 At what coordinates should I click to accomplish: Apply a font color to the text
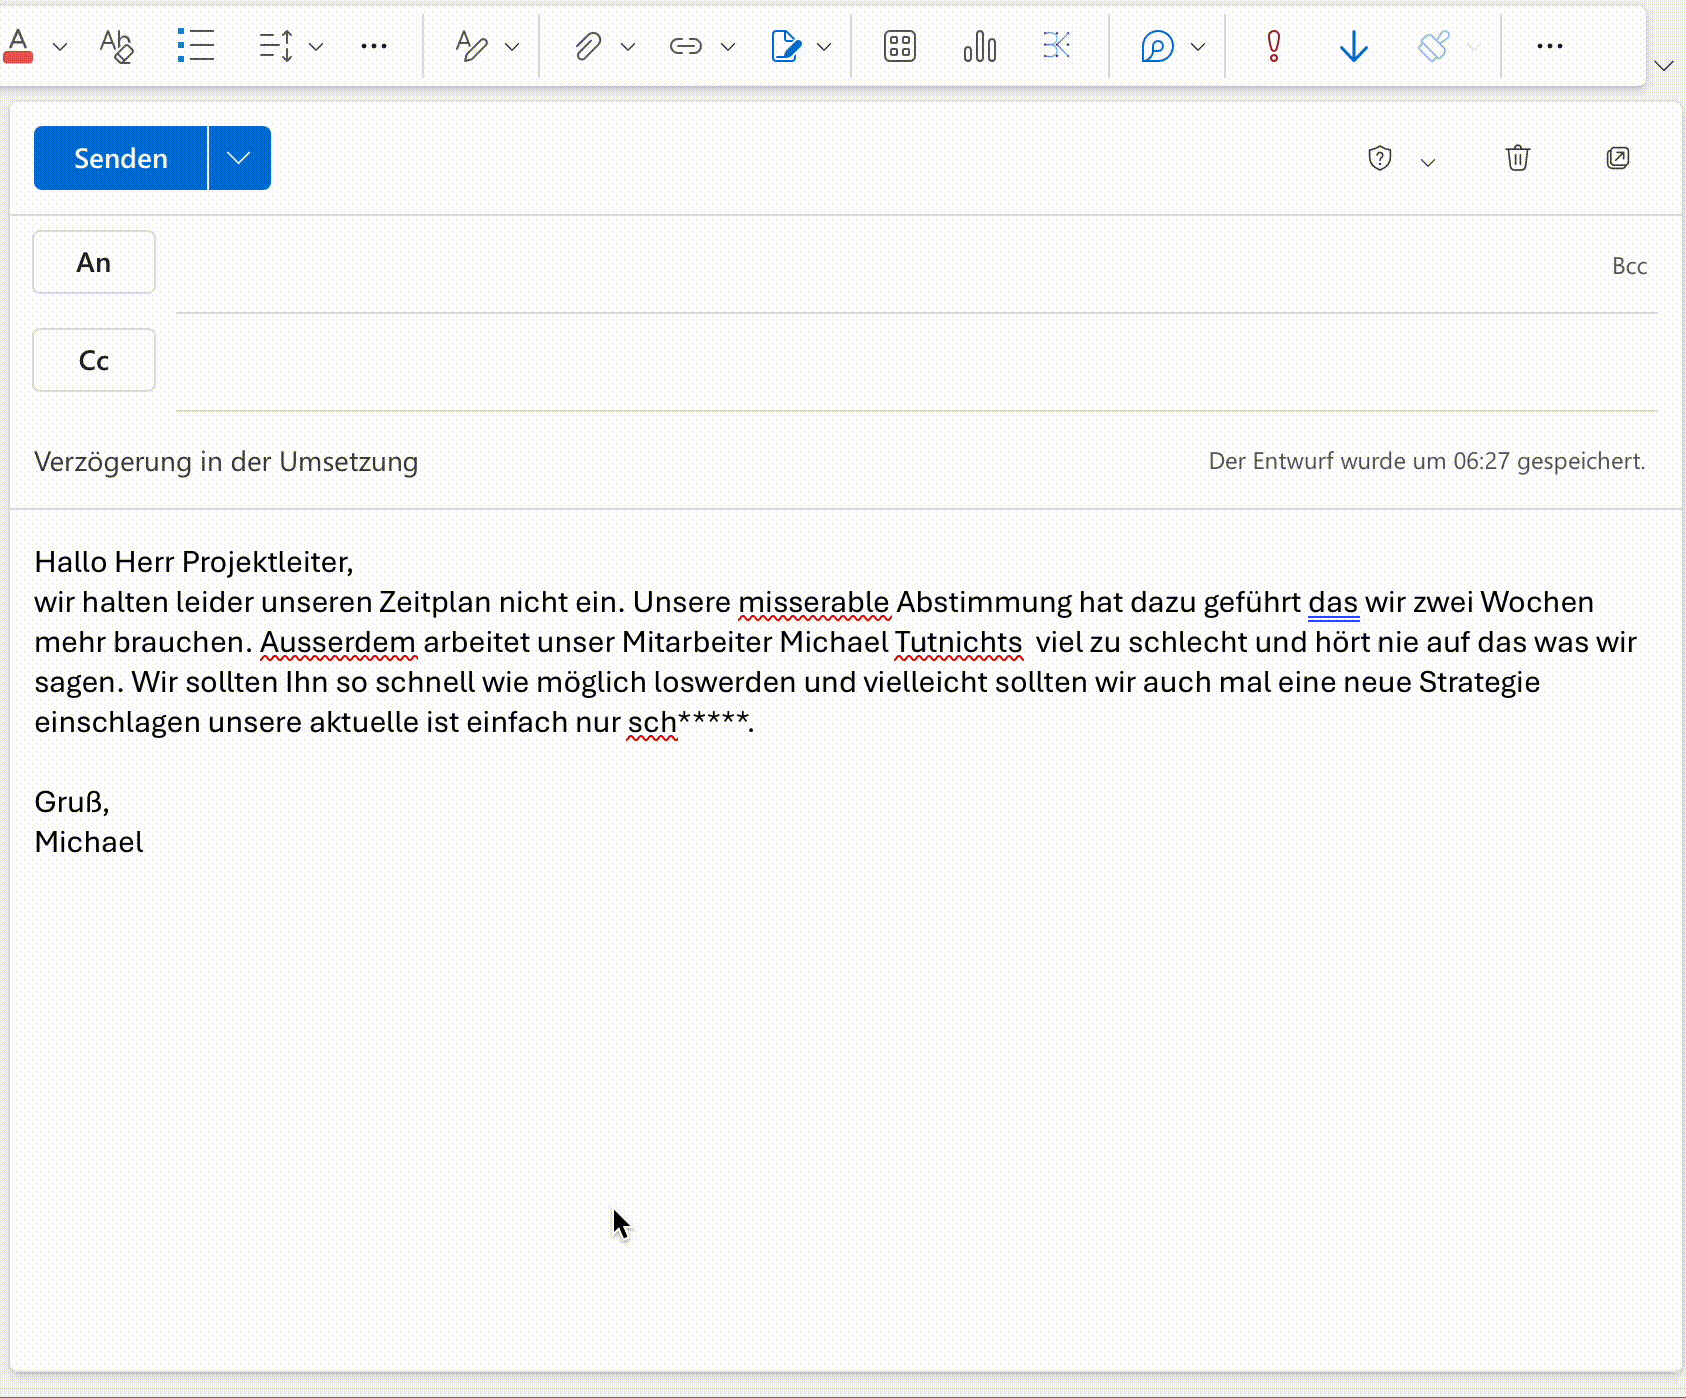click(20, 45)
